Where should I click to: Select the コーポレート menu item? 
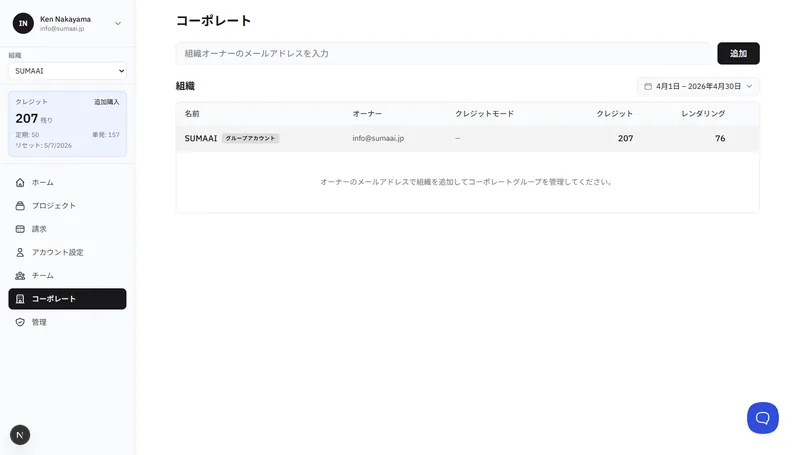[x=67, y=299]
